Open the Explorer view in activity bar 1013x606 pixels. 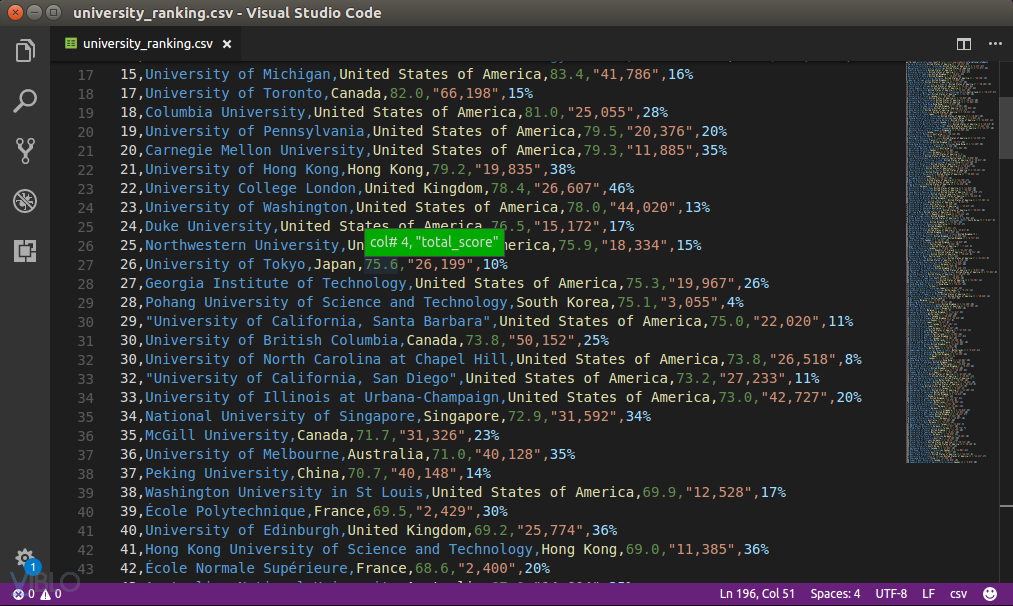click(25, 50)
